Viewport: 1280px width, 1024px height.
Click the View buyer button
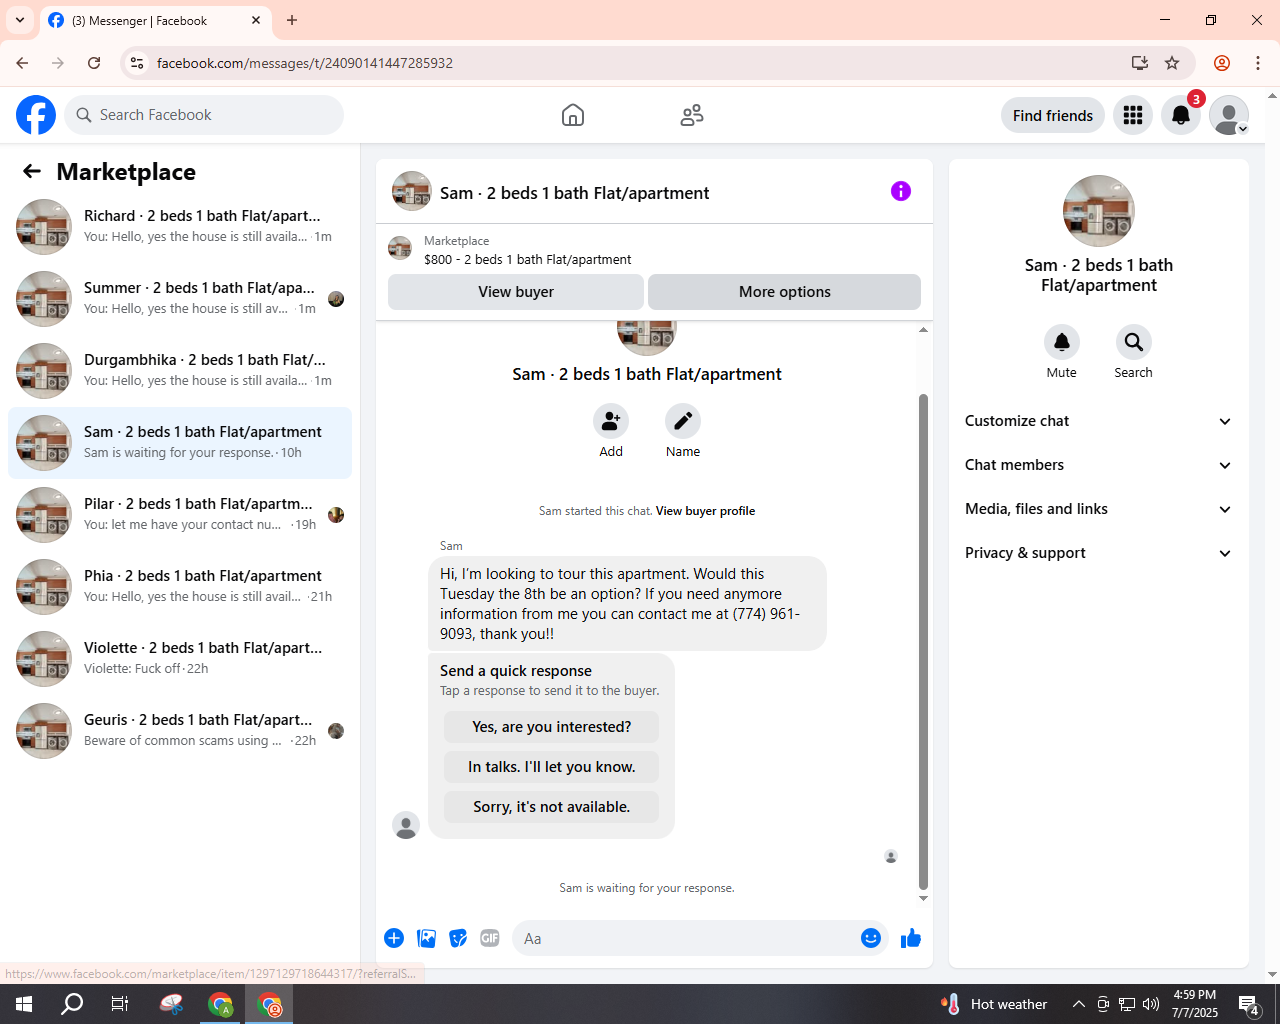coord(516,292)
